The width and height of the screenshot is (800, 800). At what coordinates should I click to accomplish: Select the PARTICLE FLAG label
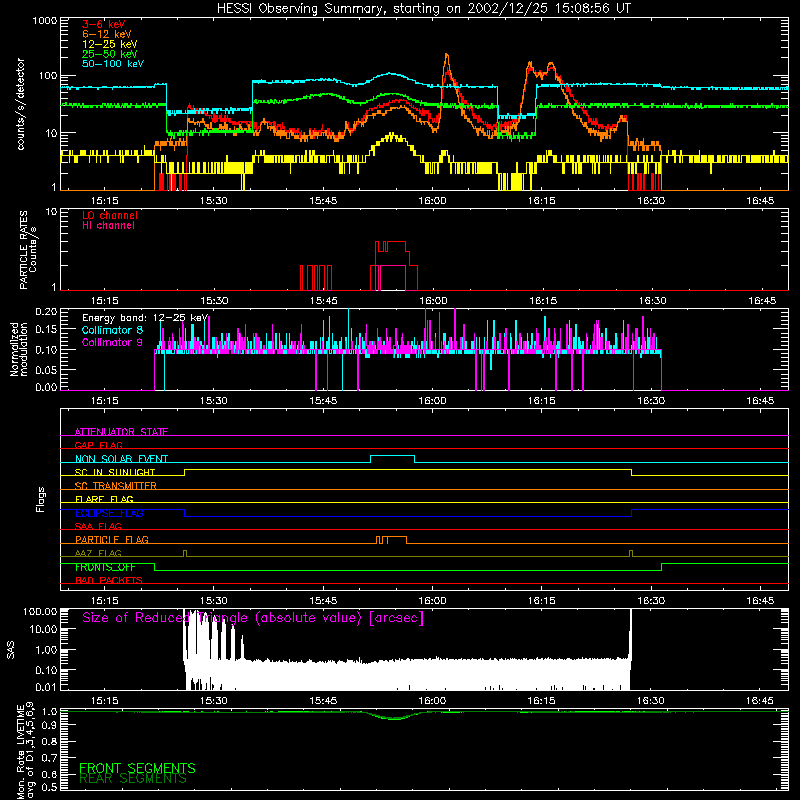click(112, 539)
